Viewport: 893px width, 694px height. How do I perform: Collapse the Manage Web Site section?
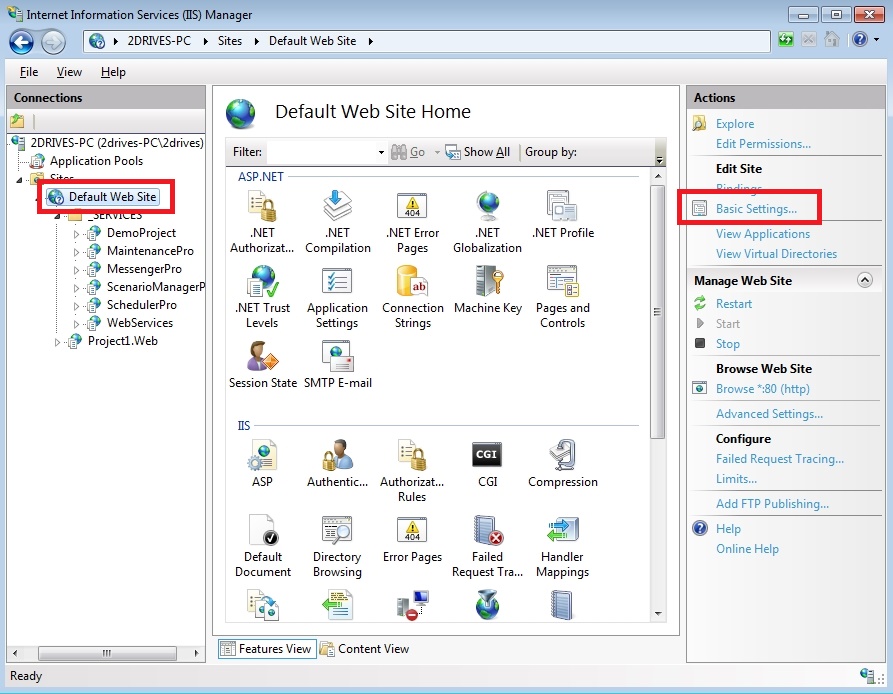click(x=865, y=281)
